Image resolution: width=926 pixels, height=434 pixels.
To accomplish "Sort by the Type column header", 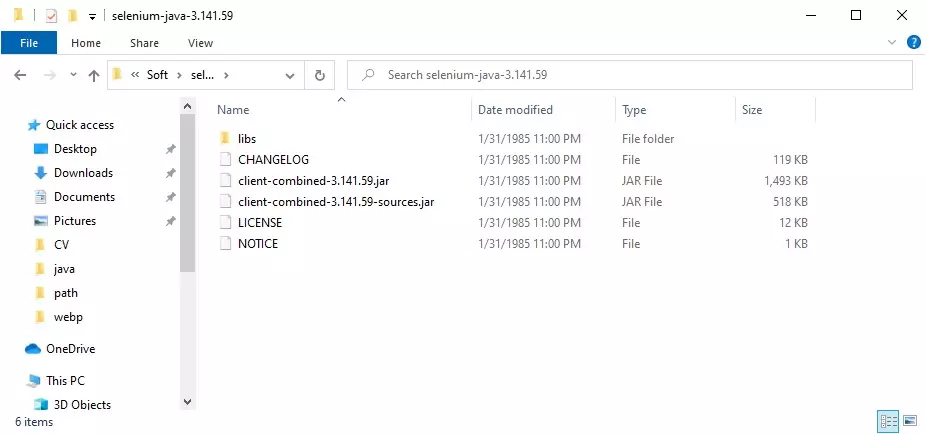I will (x=634, y=110).
